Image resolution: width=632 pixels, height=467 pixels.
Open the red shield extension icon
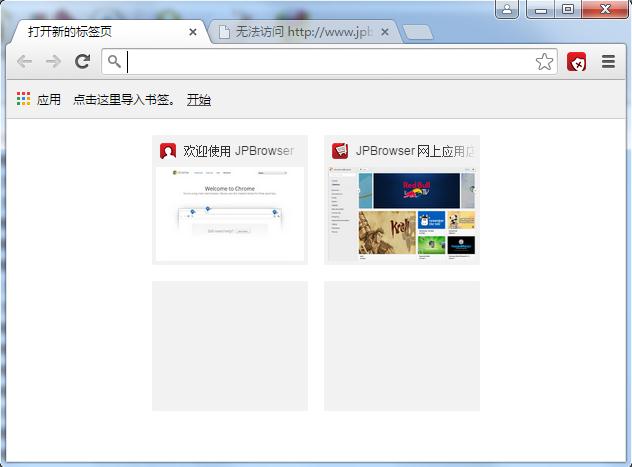point(576,62)
